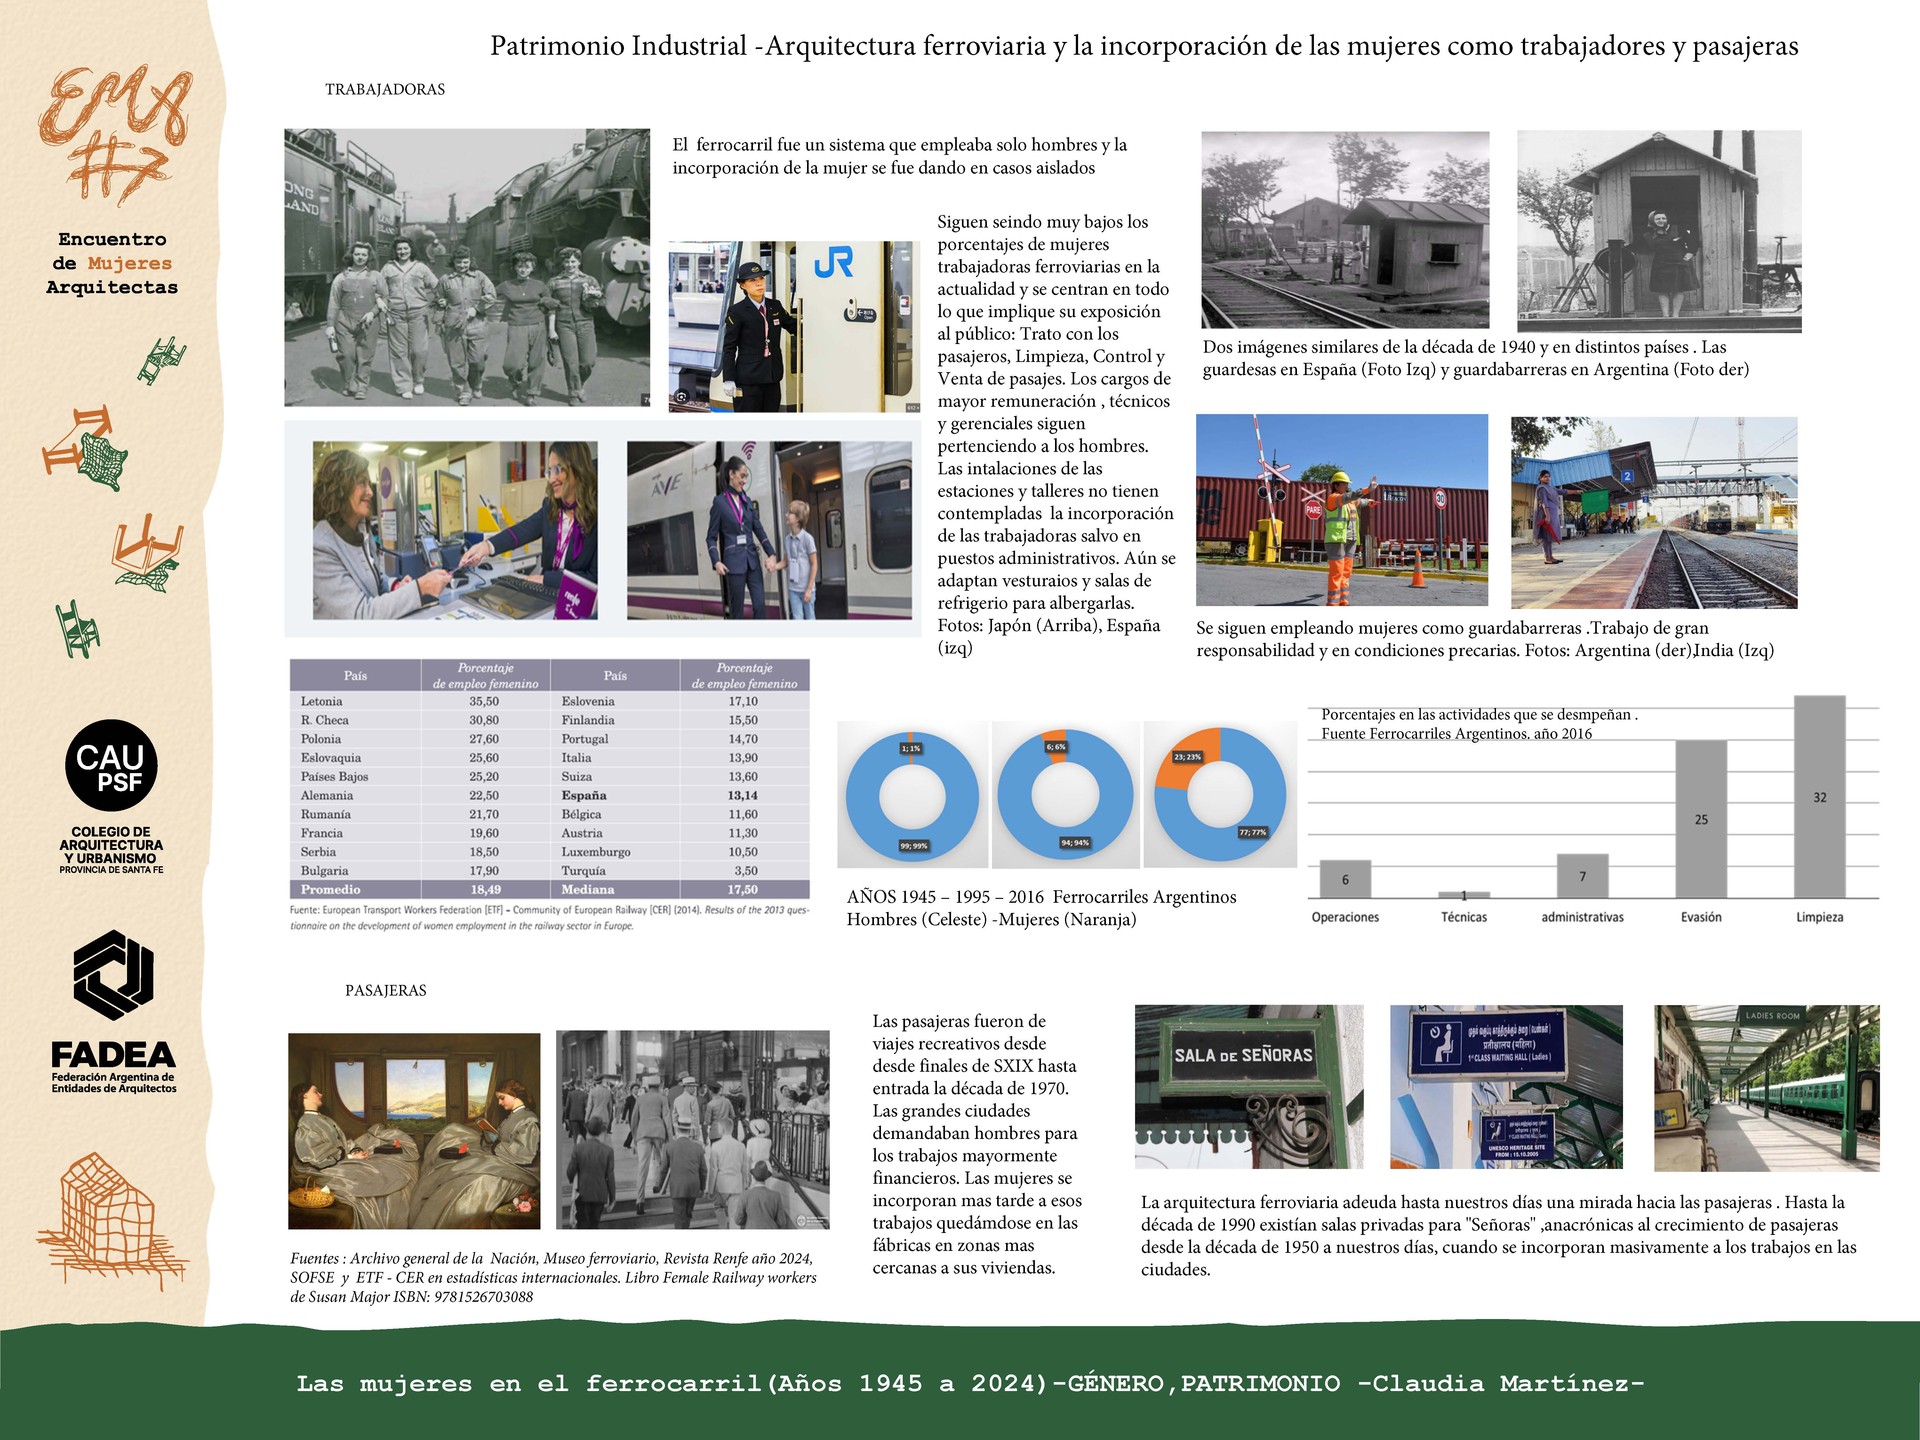Click the 2016 donut chart showing 77%

coord(1220,794)
